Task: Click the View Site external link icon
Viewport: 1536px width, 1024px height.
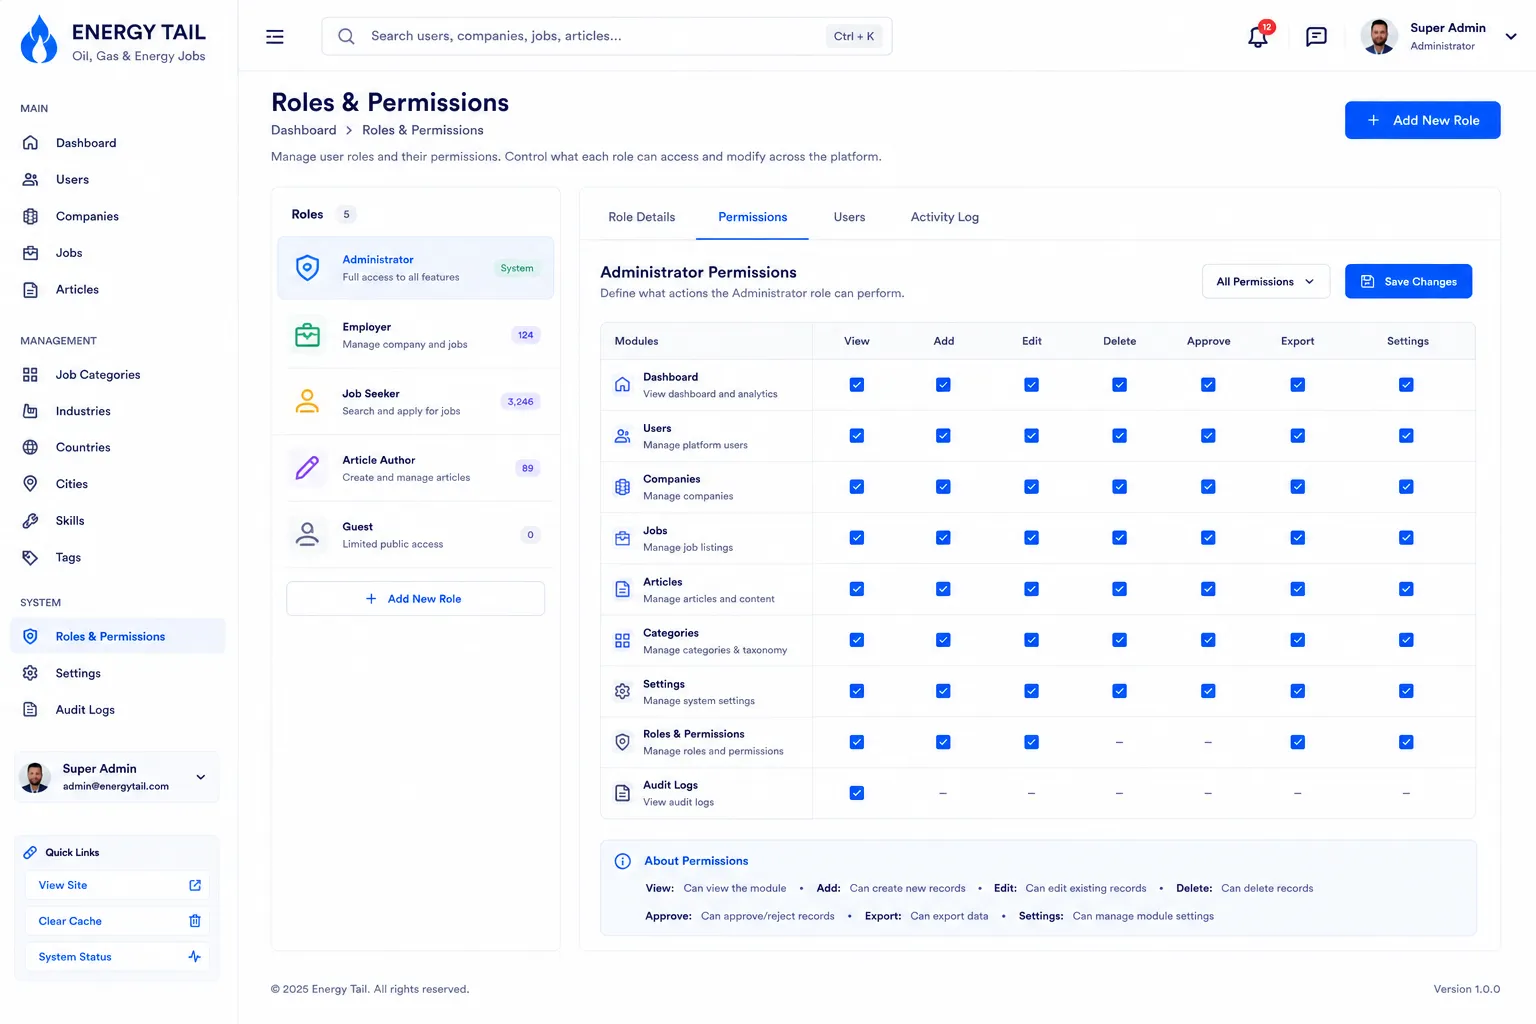Action: (x=195, y=885)
